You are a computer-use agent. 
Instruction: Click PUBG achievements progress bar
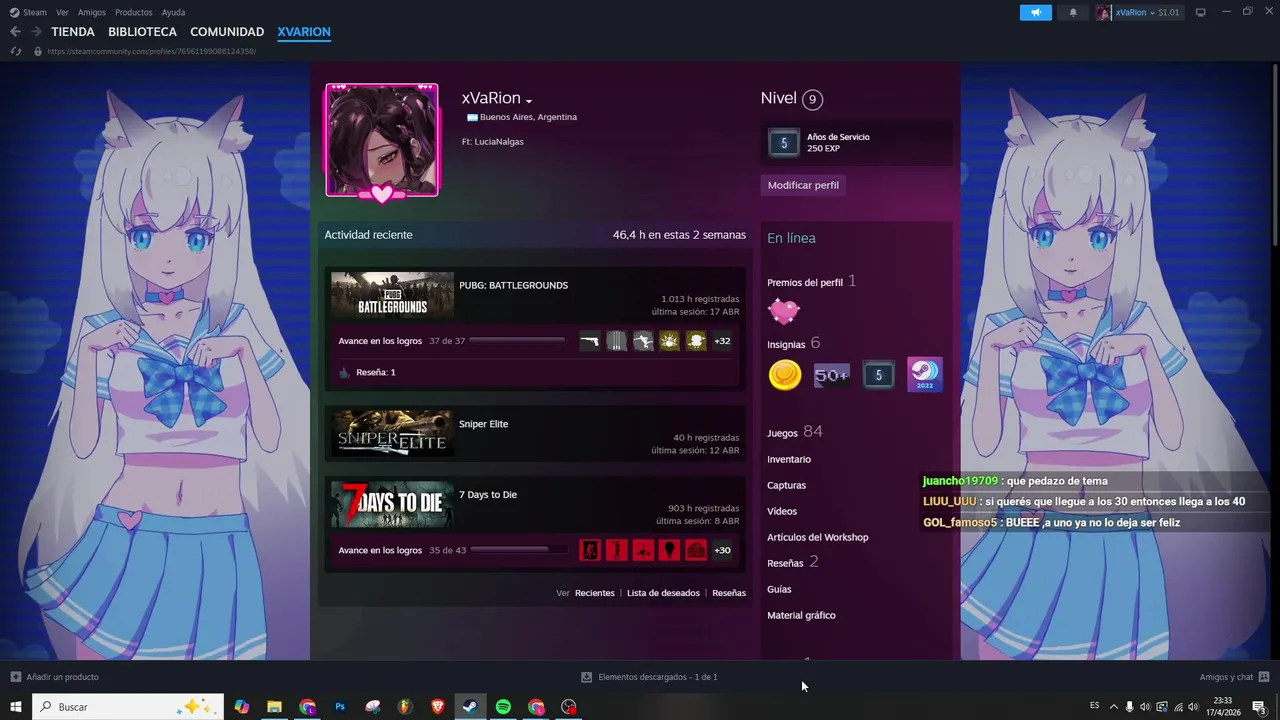pos(517,341)
